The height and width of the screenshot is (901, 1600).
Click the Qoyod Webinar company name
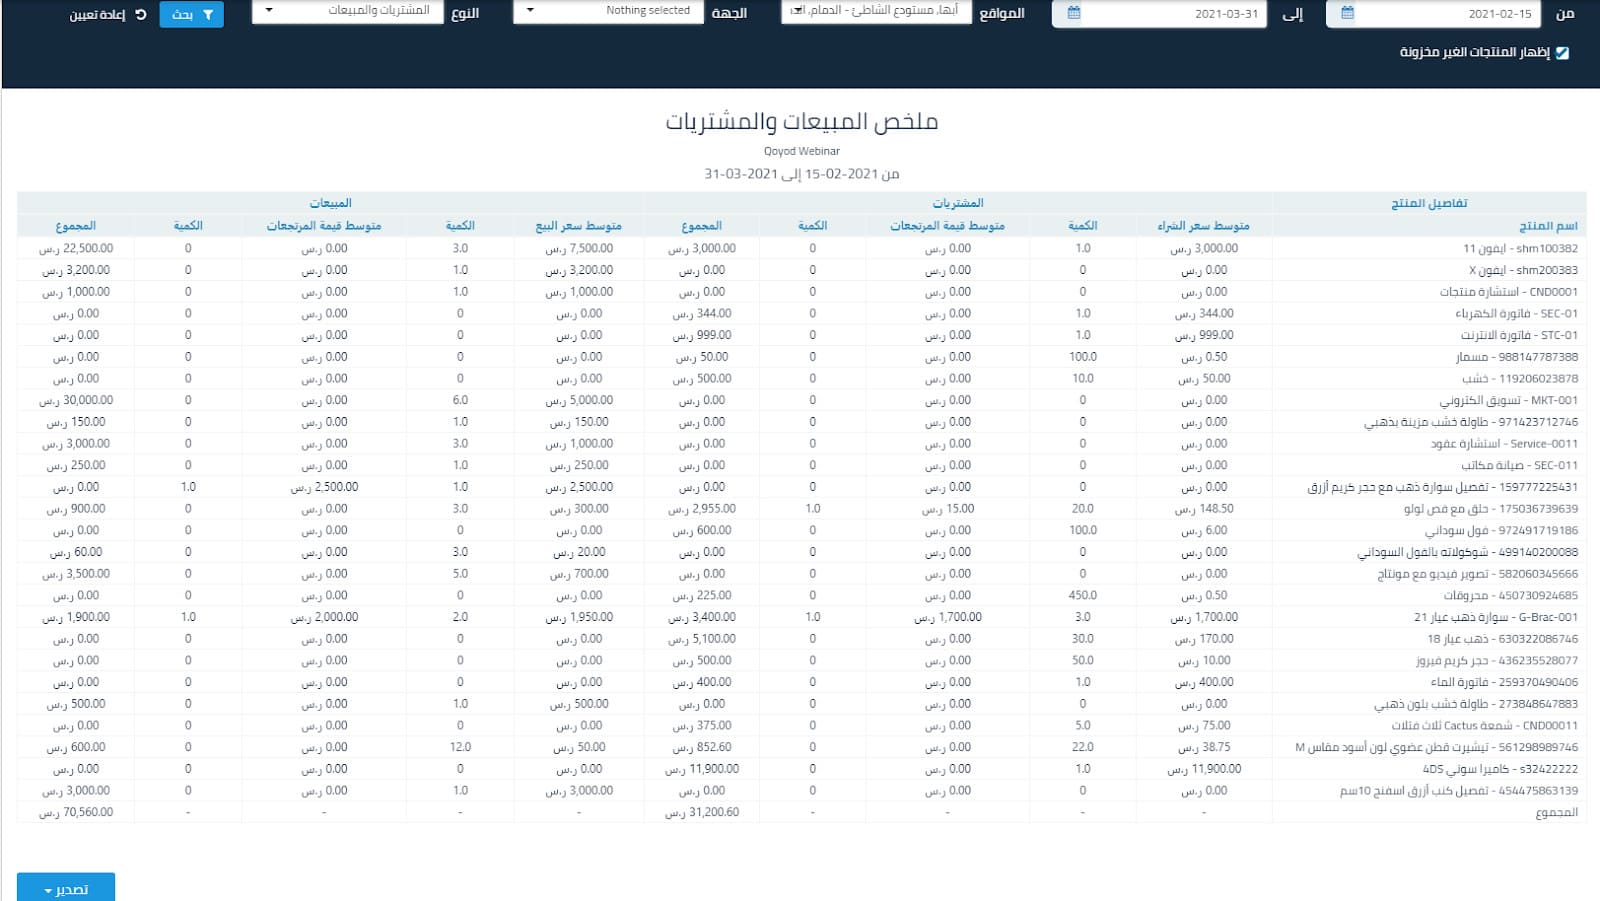(x=802, y=151)
